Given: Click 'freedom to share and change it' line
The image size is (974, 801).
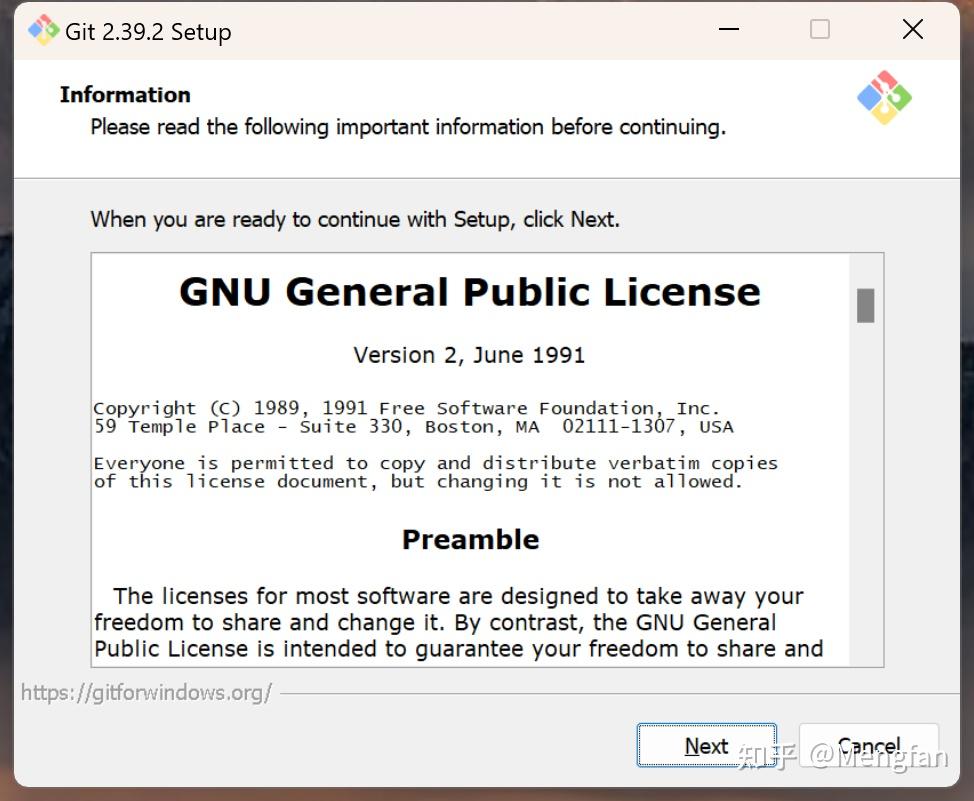Looking at the screenshot, I should 435,622.
